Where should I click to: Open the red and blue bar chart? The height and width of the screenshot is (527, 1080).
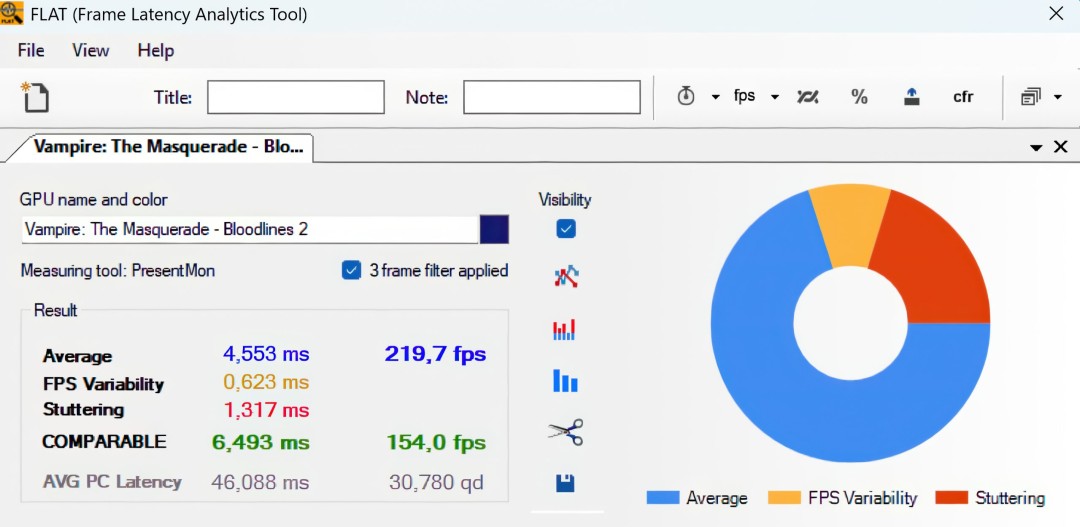[565, 329]
